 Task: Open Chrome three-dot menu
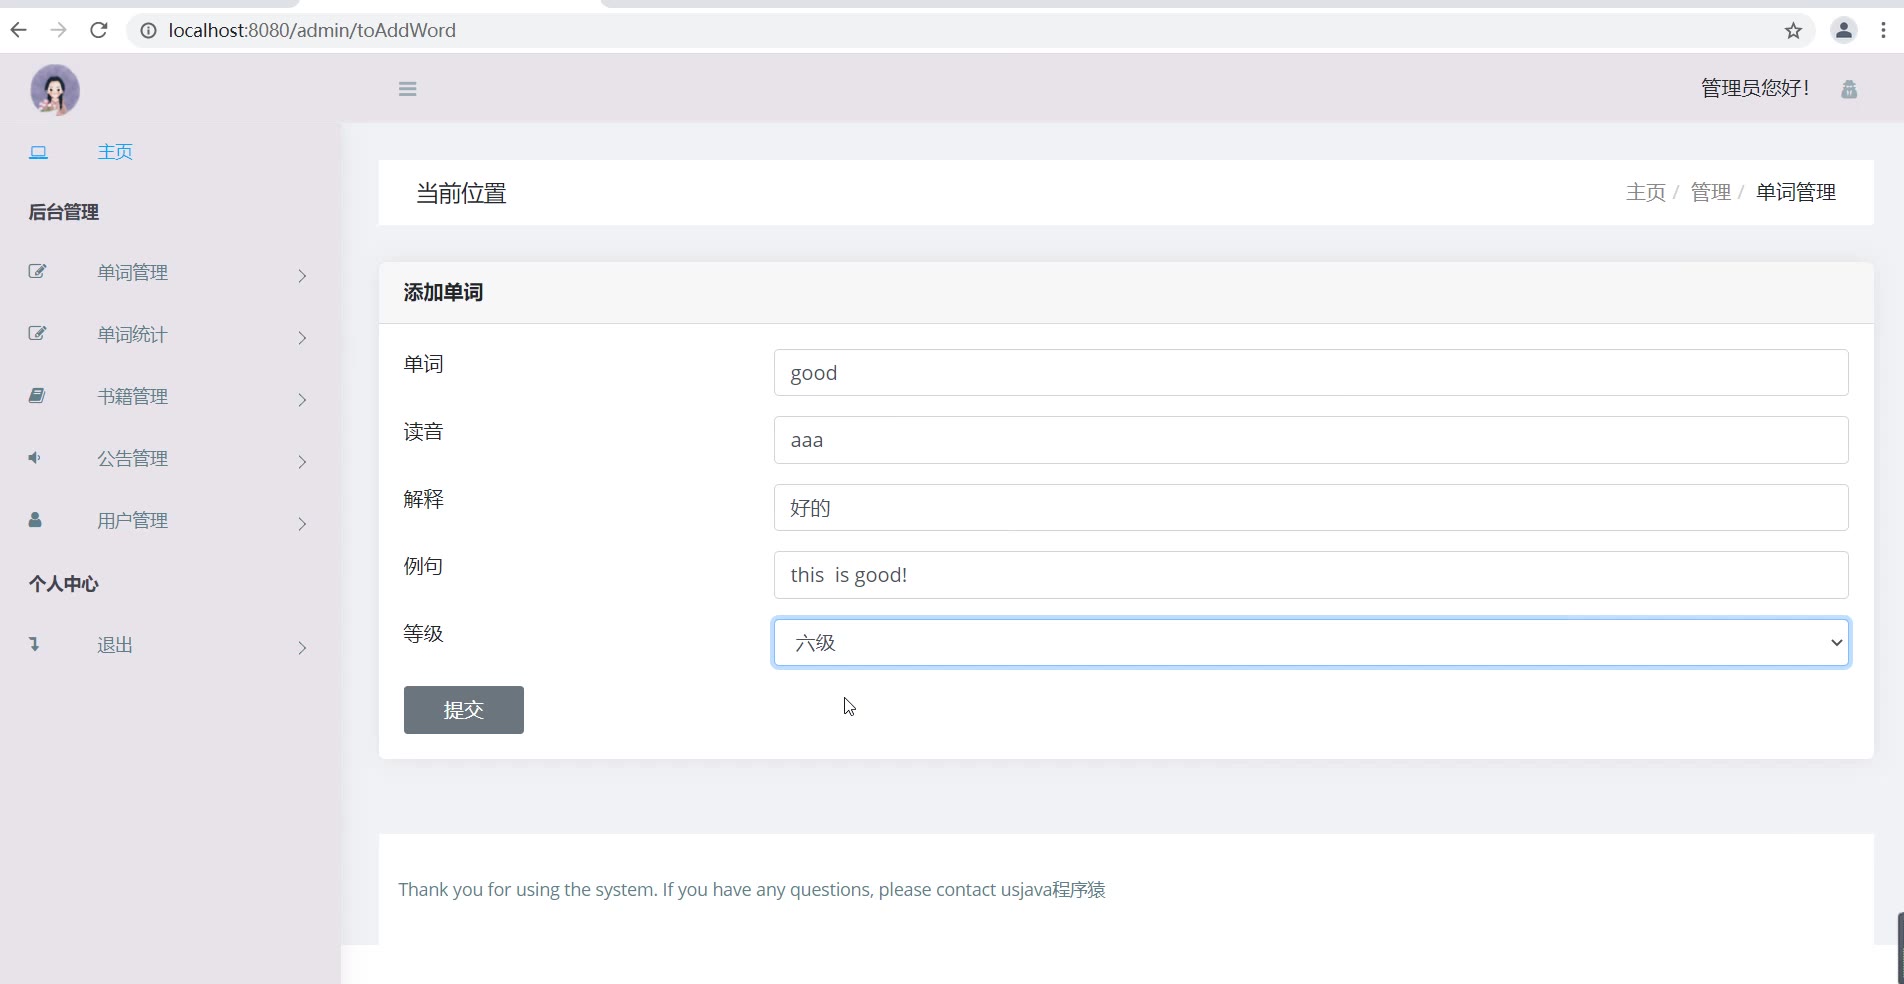pos(1883,31)
